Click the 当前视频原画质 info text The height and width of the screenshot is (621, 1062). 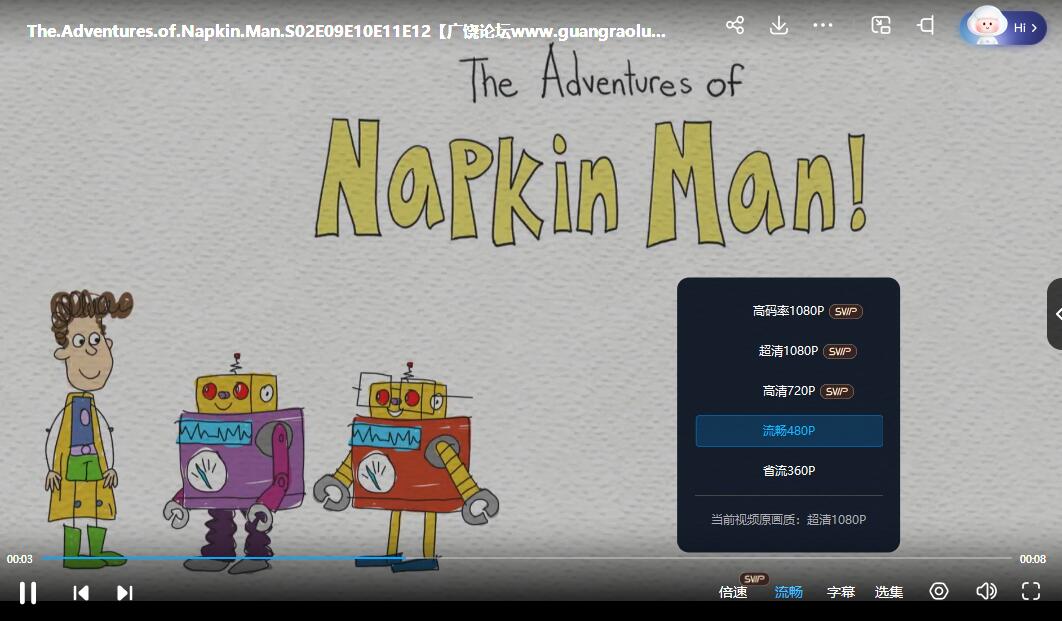788,519
